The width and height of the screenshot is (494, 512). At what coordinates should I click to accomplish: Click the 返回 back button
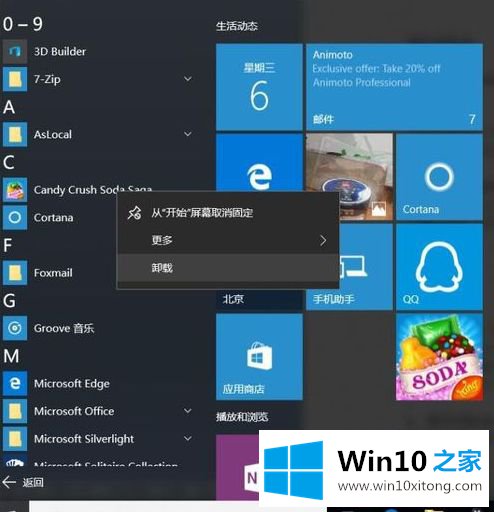pyautogui.click(x=23, y=482)
